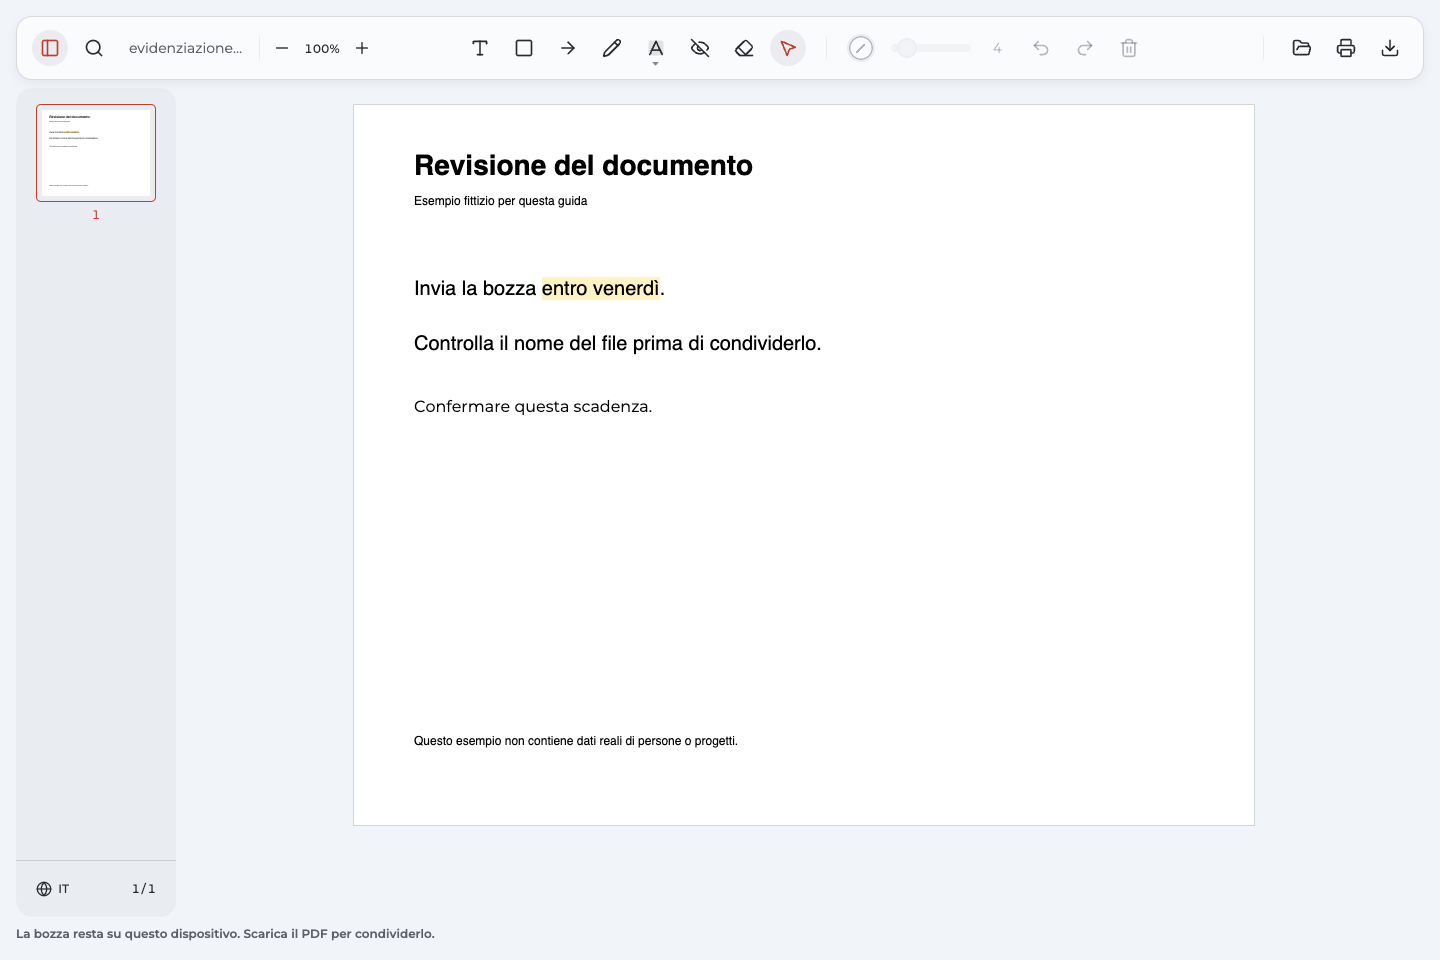The image size is (1440, 960).
Task: Undo the last action
Action: pyautogui.click(x=1041, y=48)
